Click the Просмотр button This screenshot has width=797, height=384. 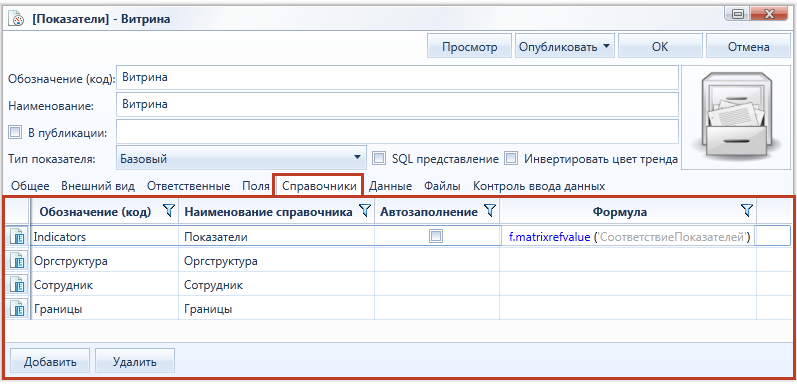click(469, 47)
